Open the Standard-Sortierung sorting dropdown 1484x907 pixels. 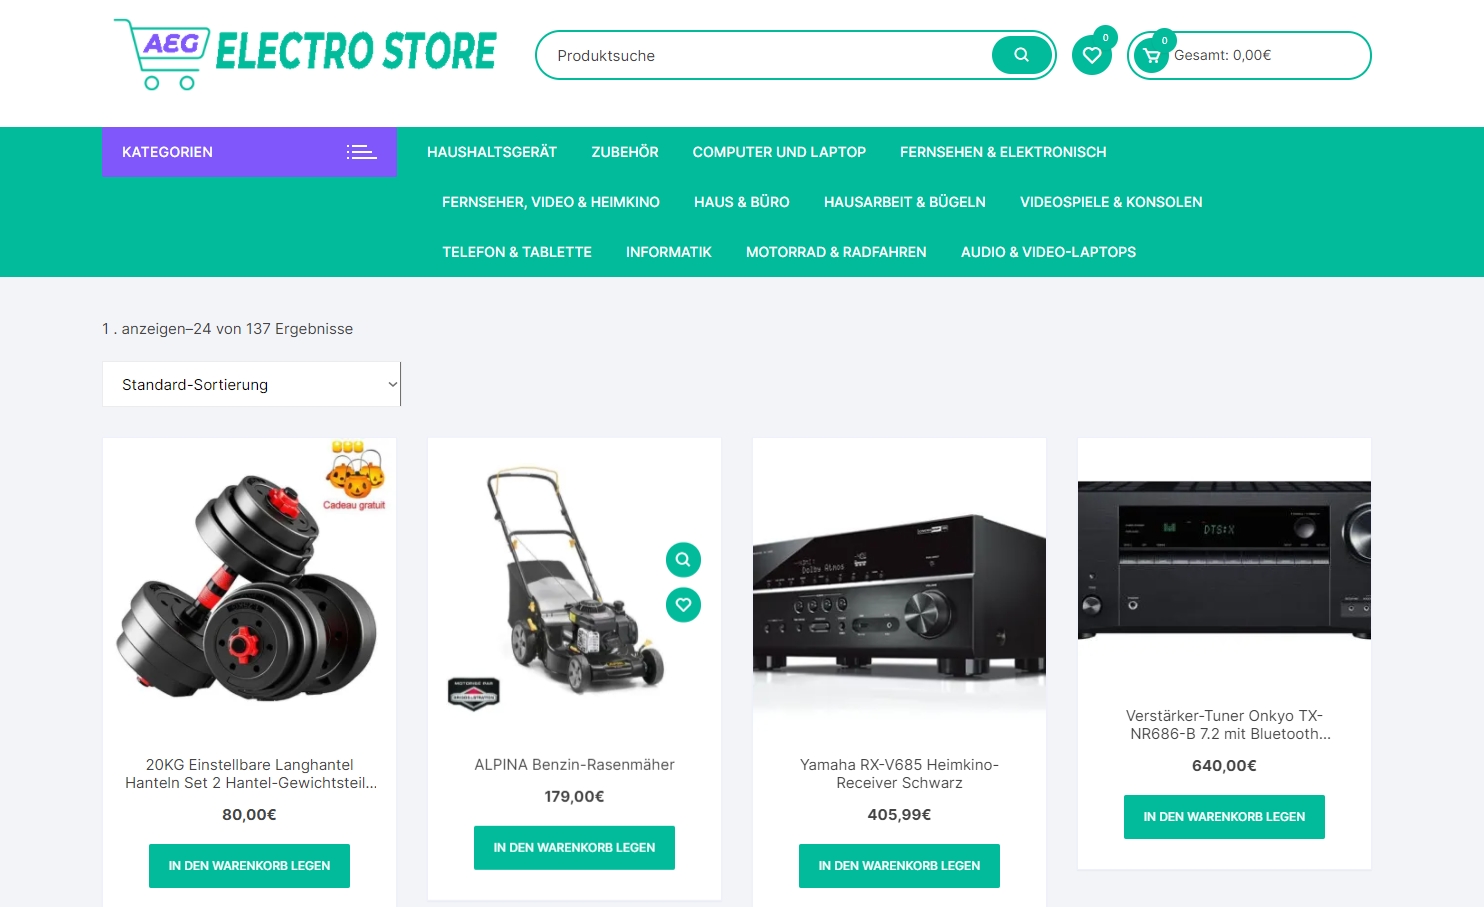coord(251,384)
